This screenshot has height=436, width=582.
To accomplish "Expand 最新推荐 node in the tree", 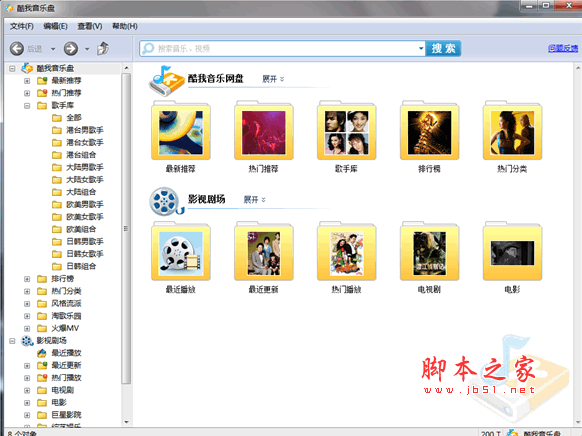I will click(x=27, y=81).
